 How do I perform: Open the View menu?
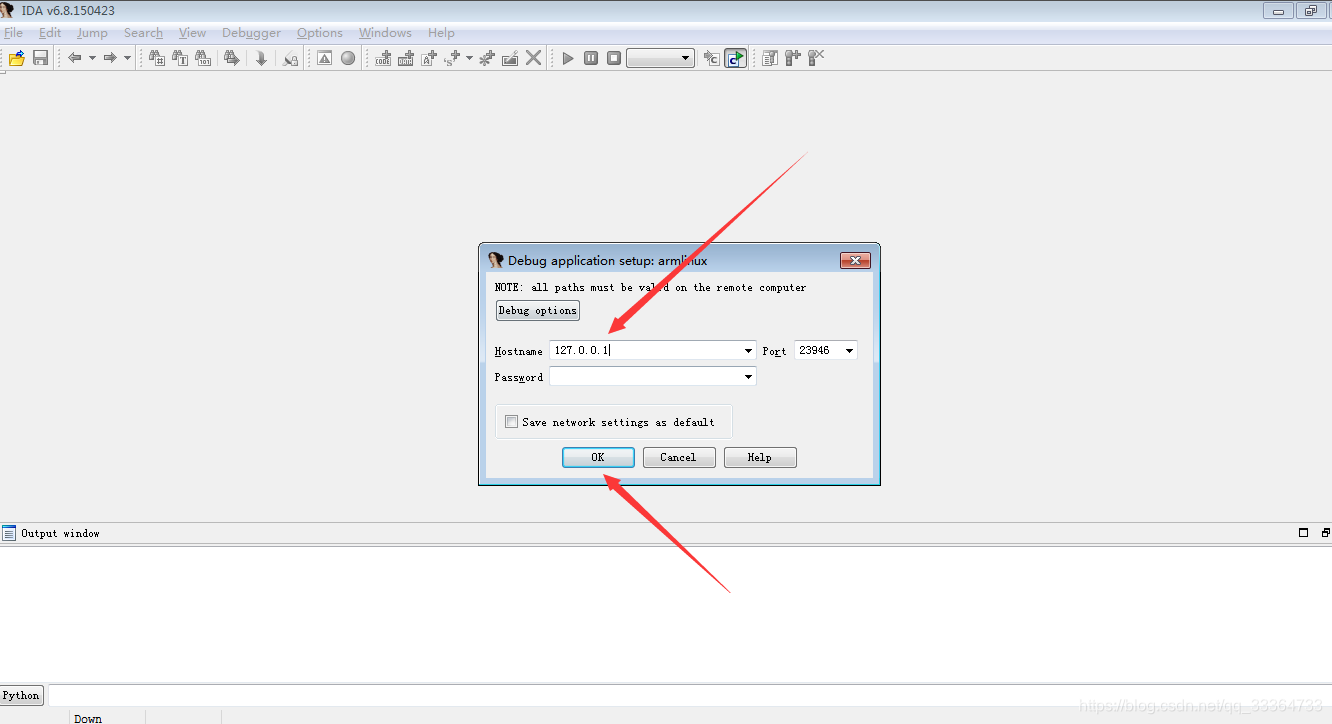192,33
